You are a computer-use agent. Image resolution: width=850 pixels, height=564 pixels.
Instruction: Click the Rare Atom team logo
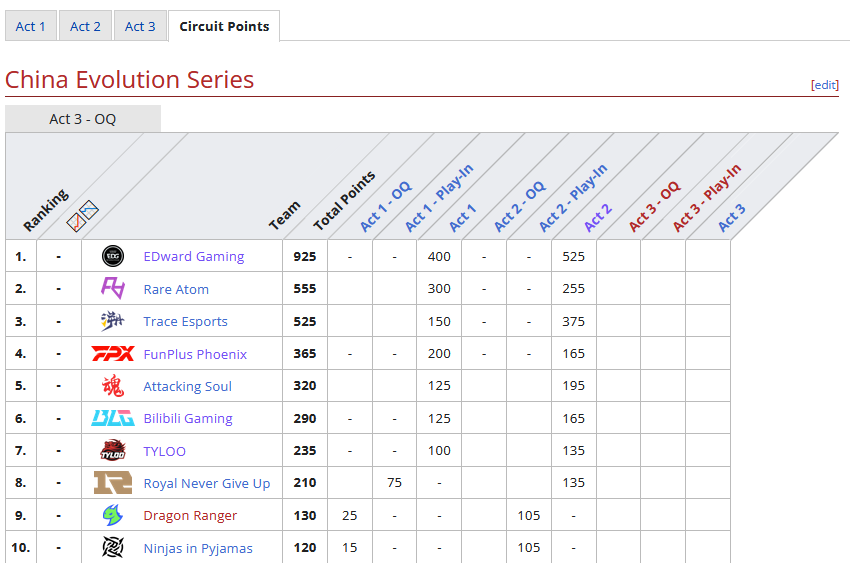pos(113,288)
